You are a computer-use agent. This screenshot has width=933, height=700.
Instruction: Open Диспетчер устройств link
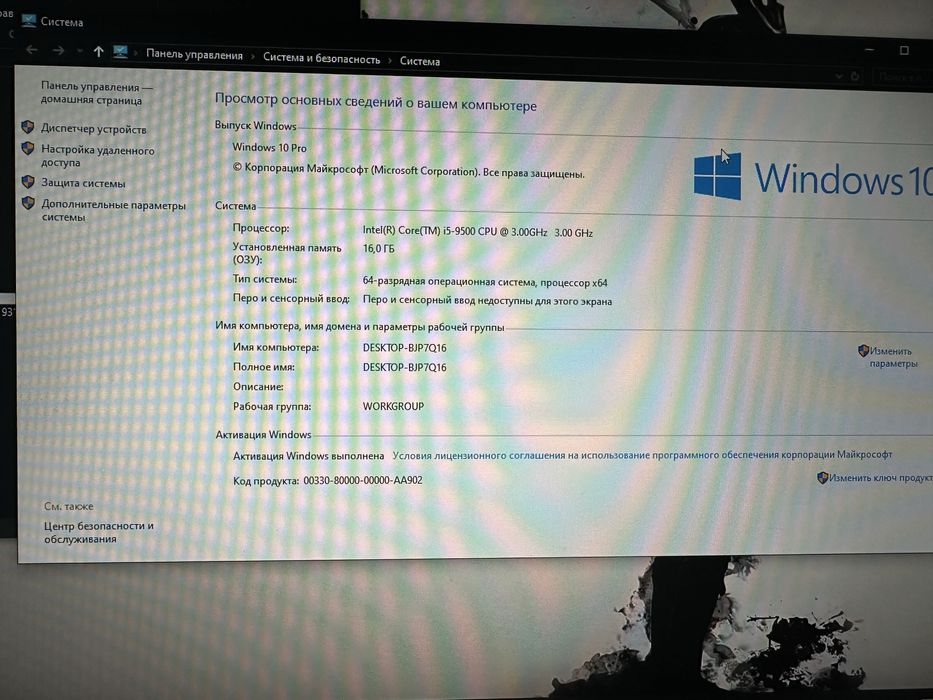(93, 129)
